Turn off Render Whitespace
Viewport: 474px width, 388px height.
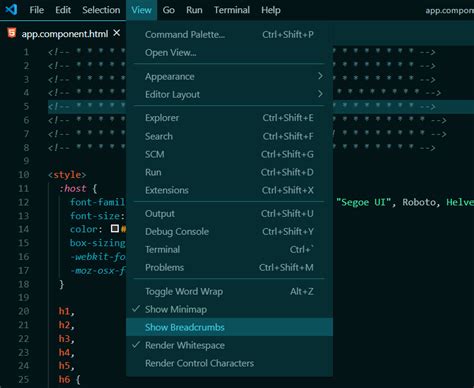click(x=229, y=345)
